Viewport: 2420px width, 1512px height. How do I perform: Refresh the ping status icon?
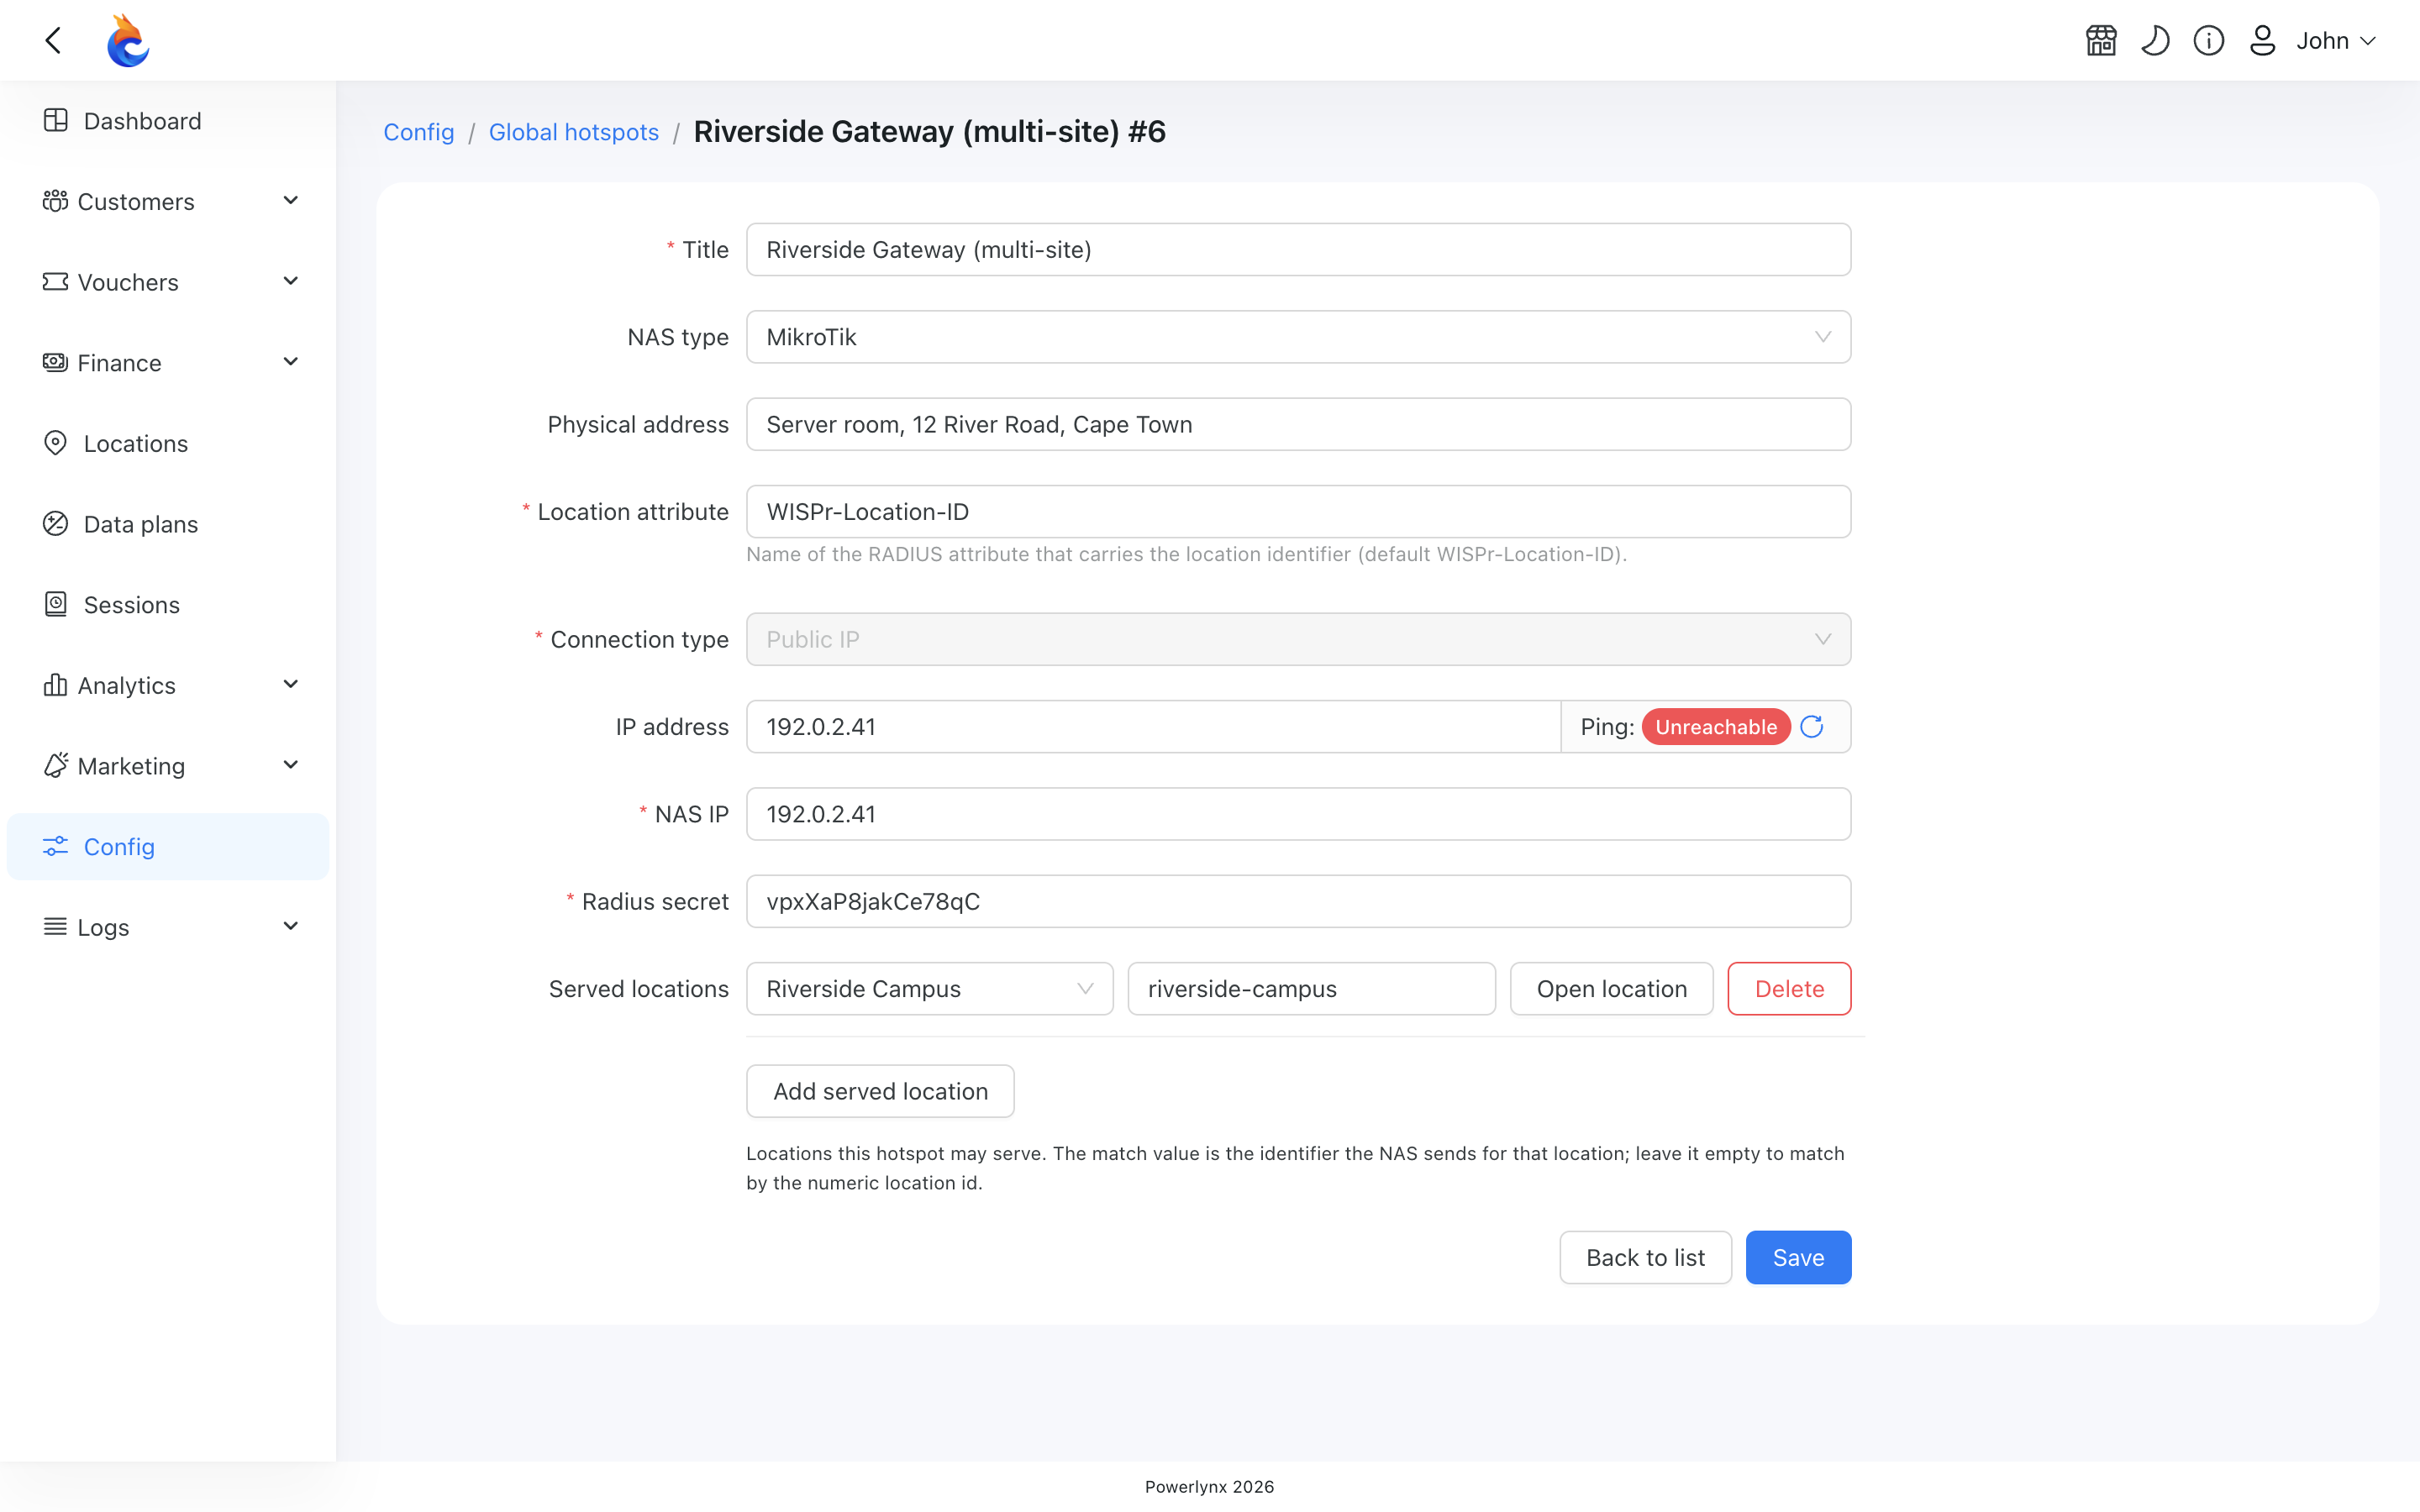1812,727
